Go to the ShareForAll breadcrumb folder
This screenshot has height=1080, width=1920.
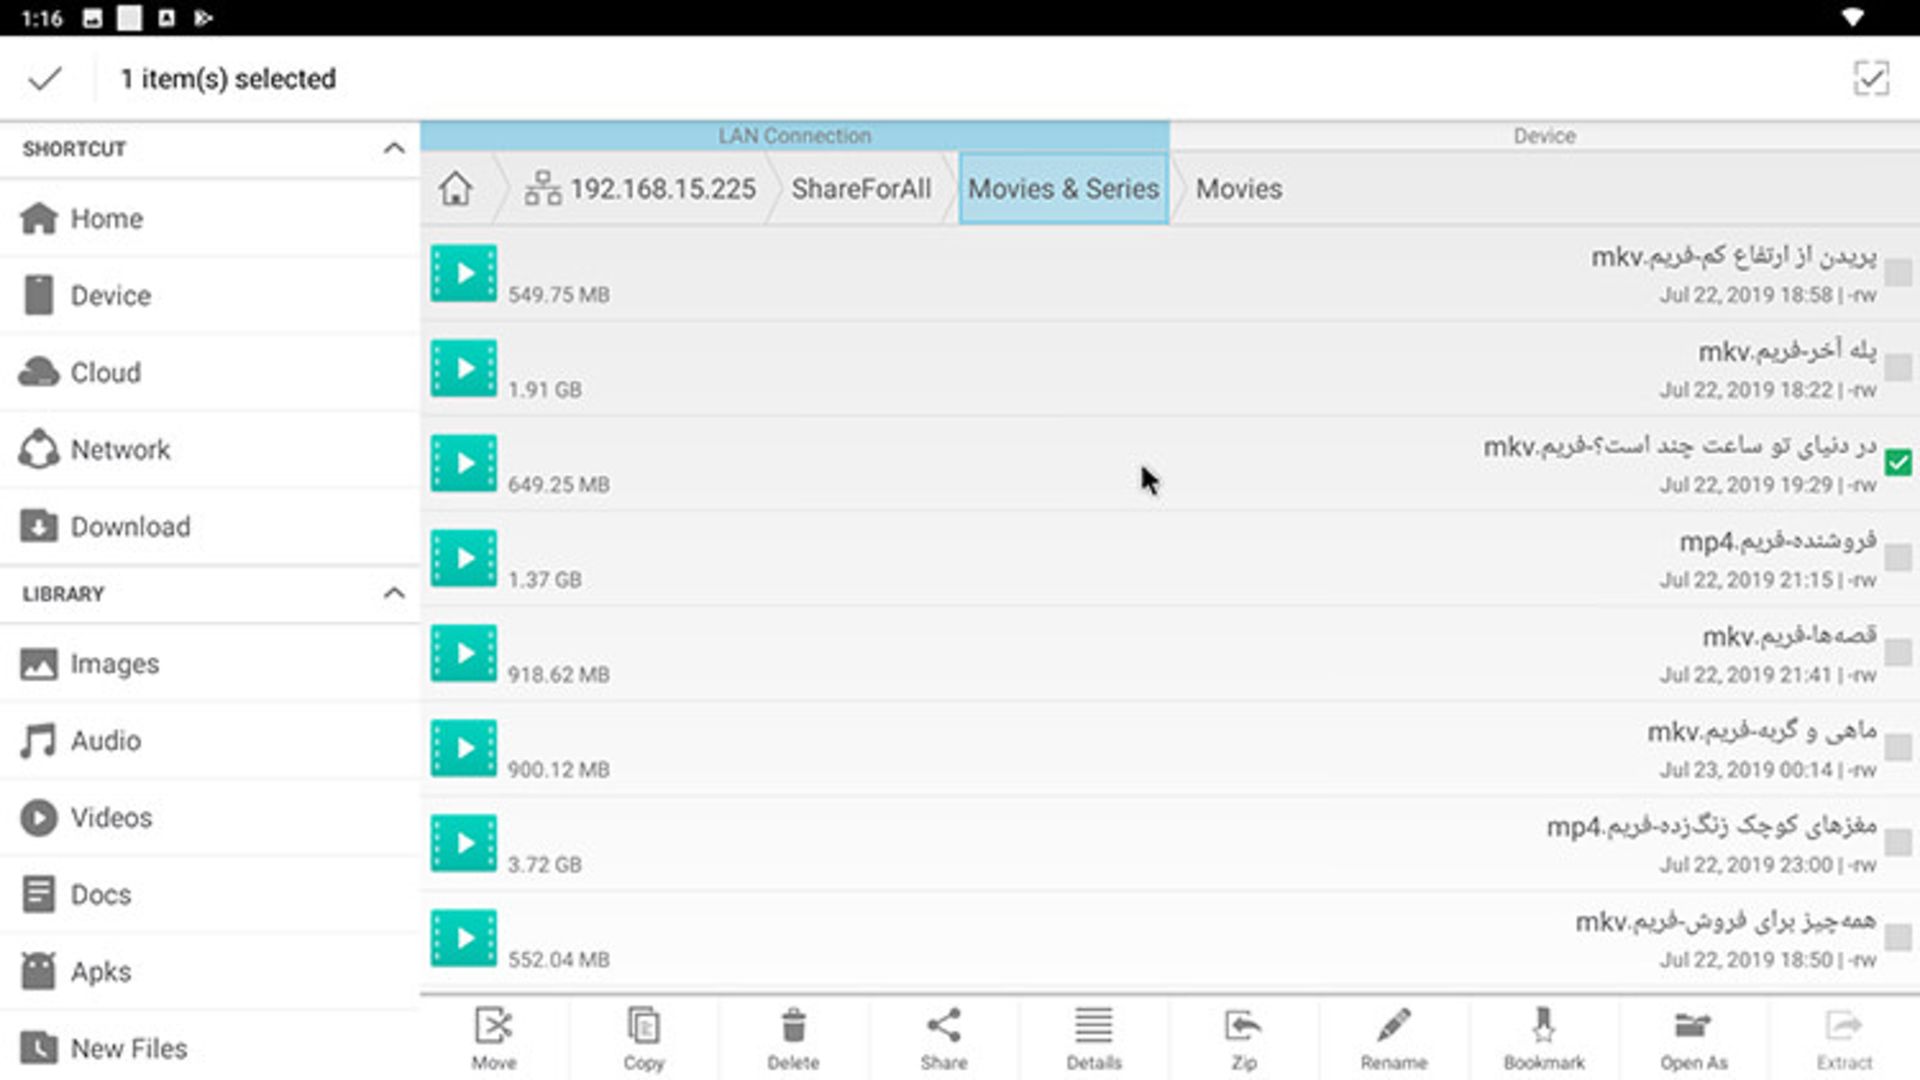[860, 189]
